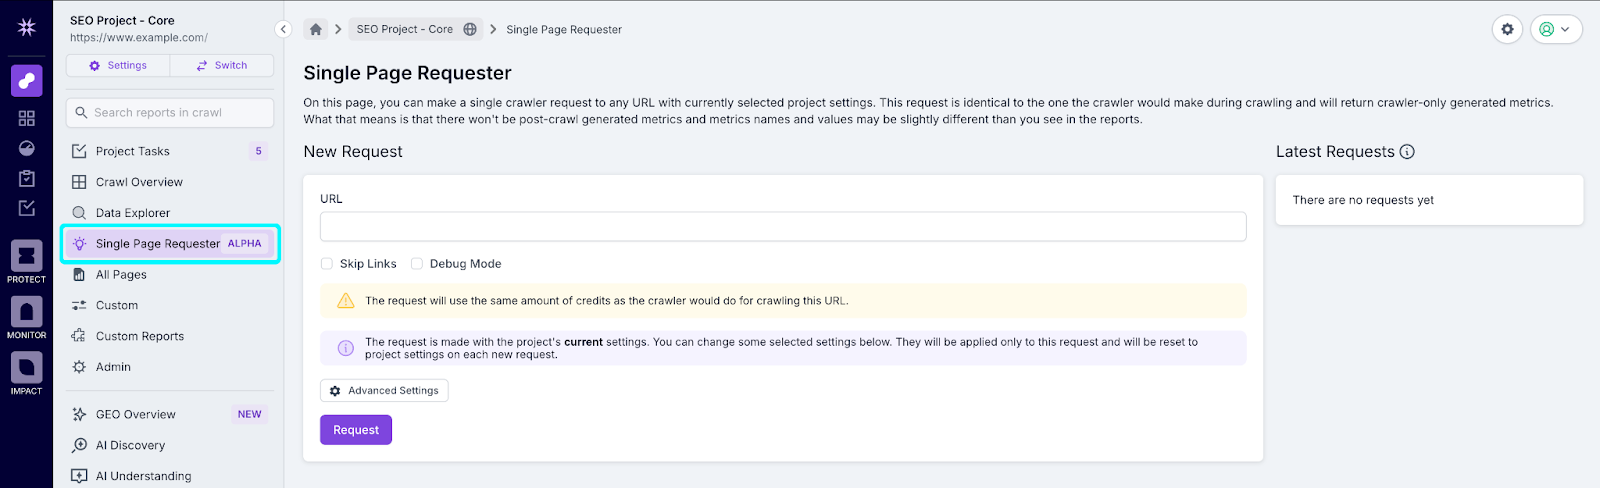Click the home icon in breadcrumb

click(x=316, y=29)
